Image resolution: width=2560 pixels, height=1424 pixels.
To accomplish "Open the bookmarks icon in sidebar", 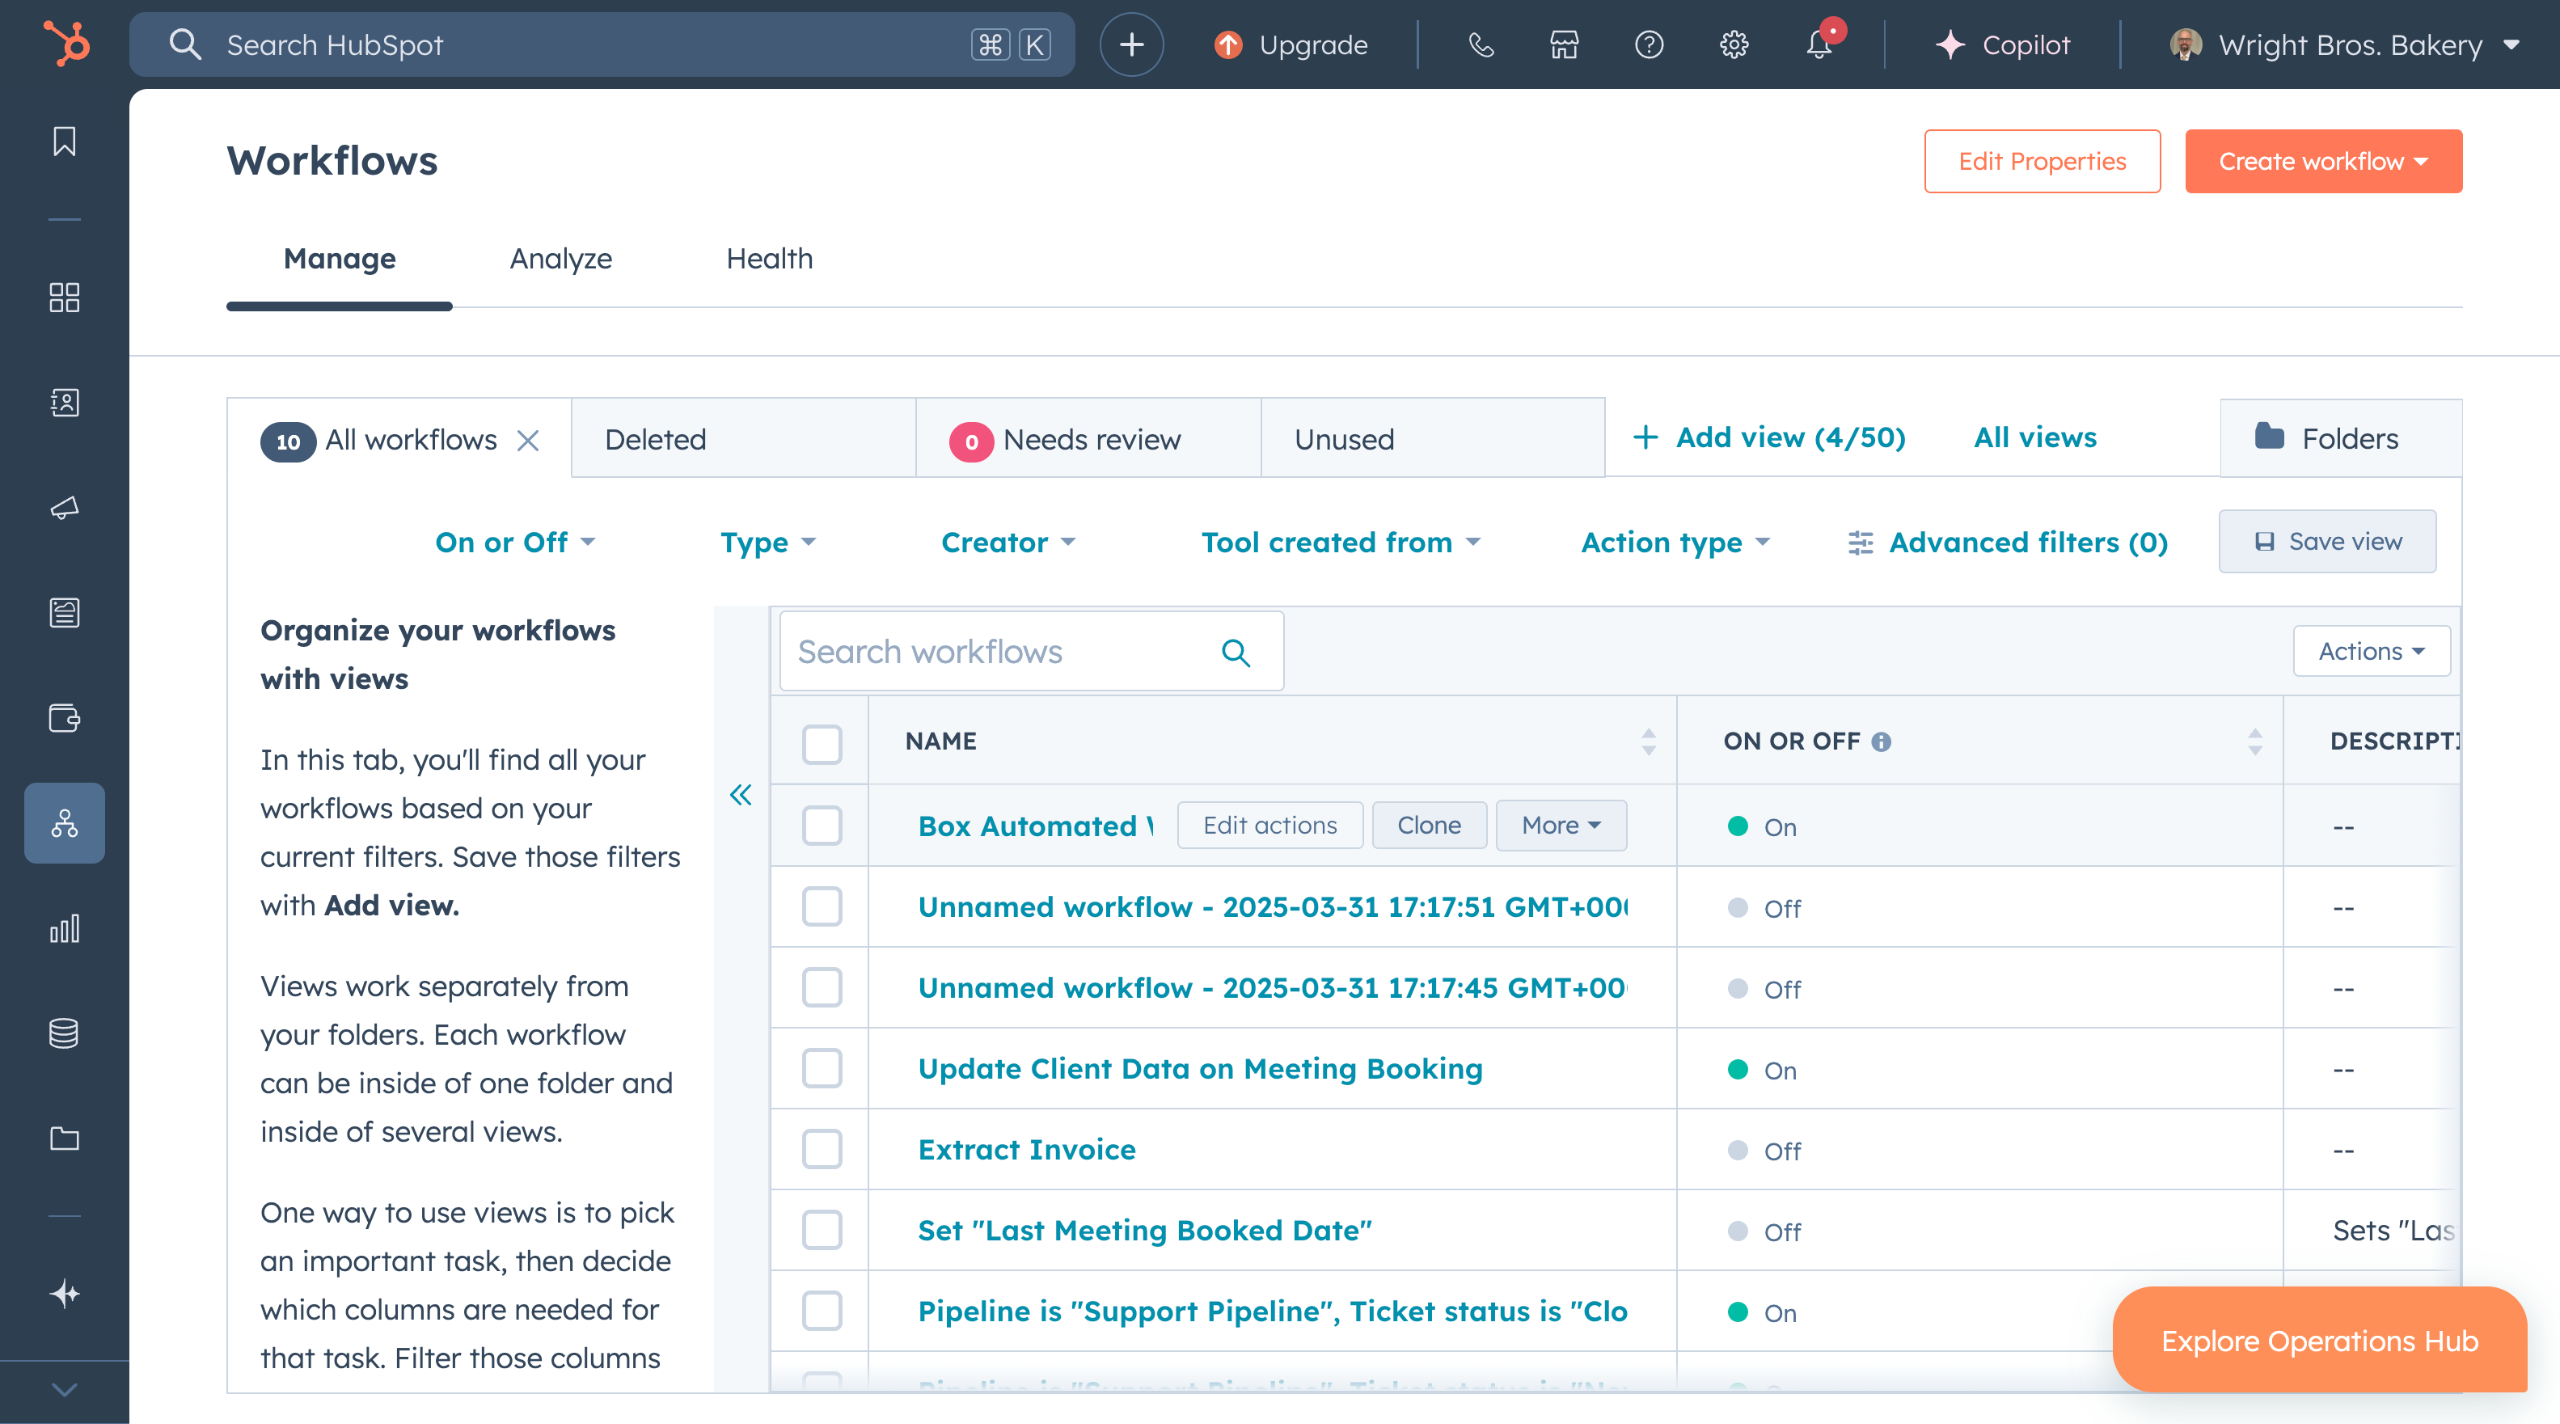I will 64,141.
